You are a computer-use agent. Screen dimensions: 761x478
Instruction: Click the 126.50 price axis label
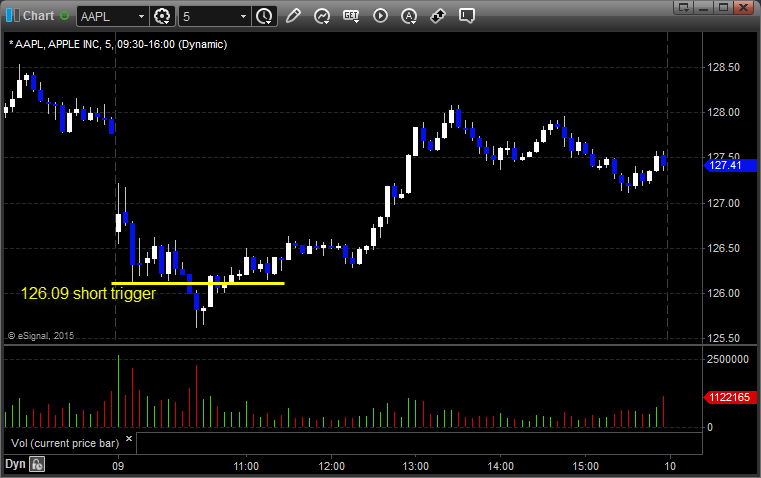point(724,248)
